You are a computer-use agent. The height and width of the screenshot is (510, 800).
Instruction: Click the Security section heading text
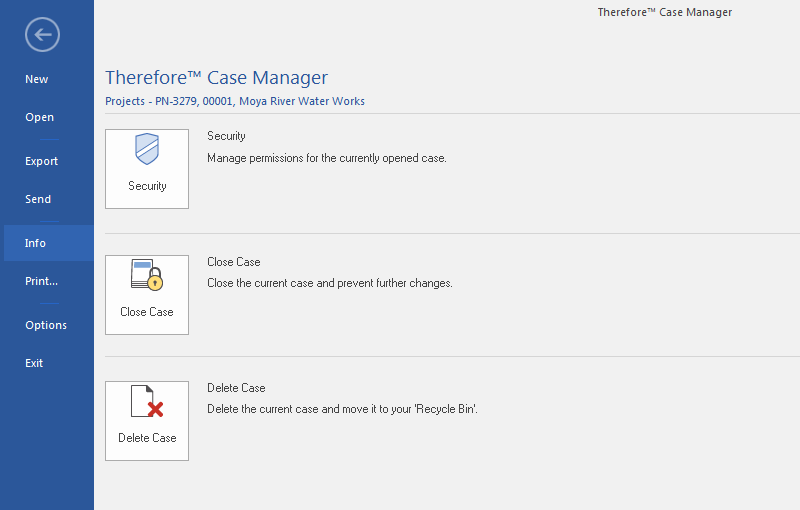coord(226,136)
